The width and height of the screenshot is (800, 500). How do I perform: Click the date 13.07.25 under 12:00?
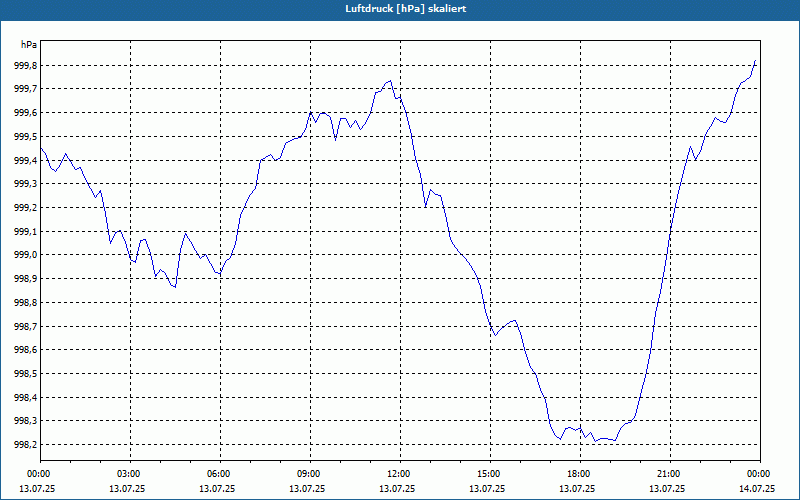(397, 489)
